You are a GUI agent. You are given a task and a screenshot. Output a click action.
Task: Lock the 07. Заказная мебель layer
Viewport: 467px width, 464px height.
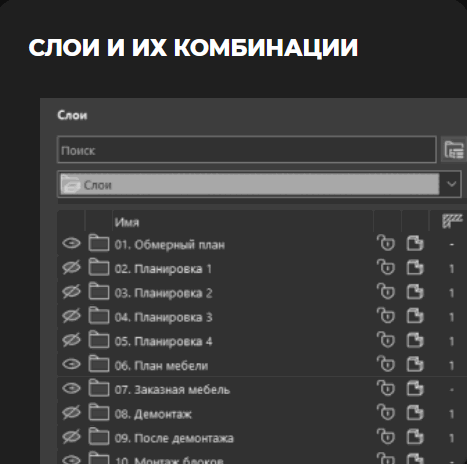pos(386,388)
